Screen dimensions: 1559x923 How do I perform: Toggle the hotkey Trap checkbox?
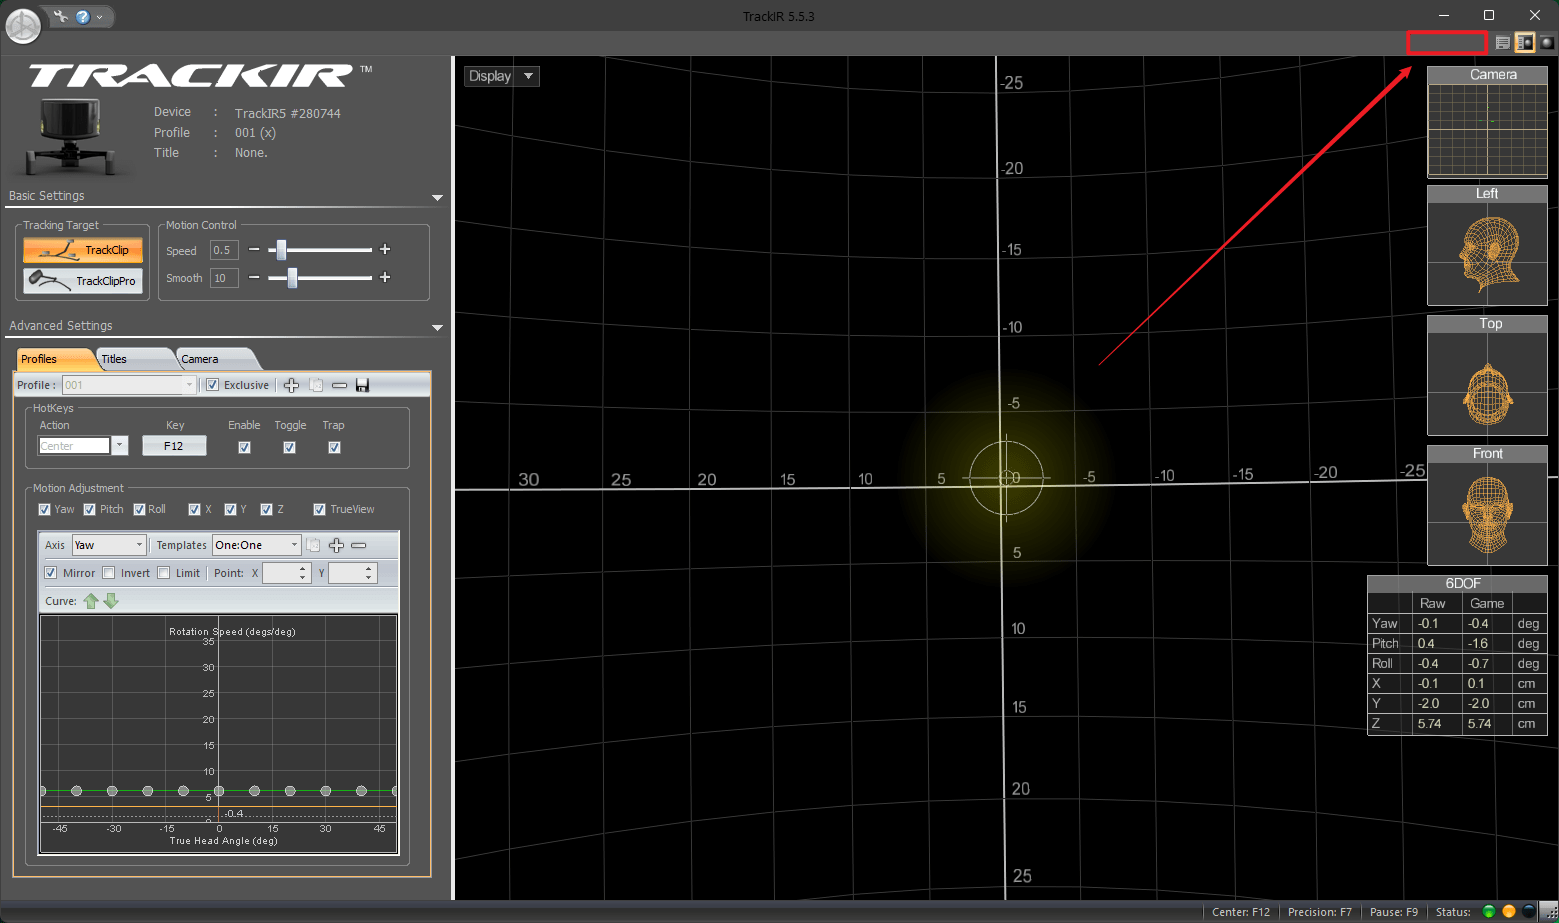pyautogui.click(x=334, y=447)
